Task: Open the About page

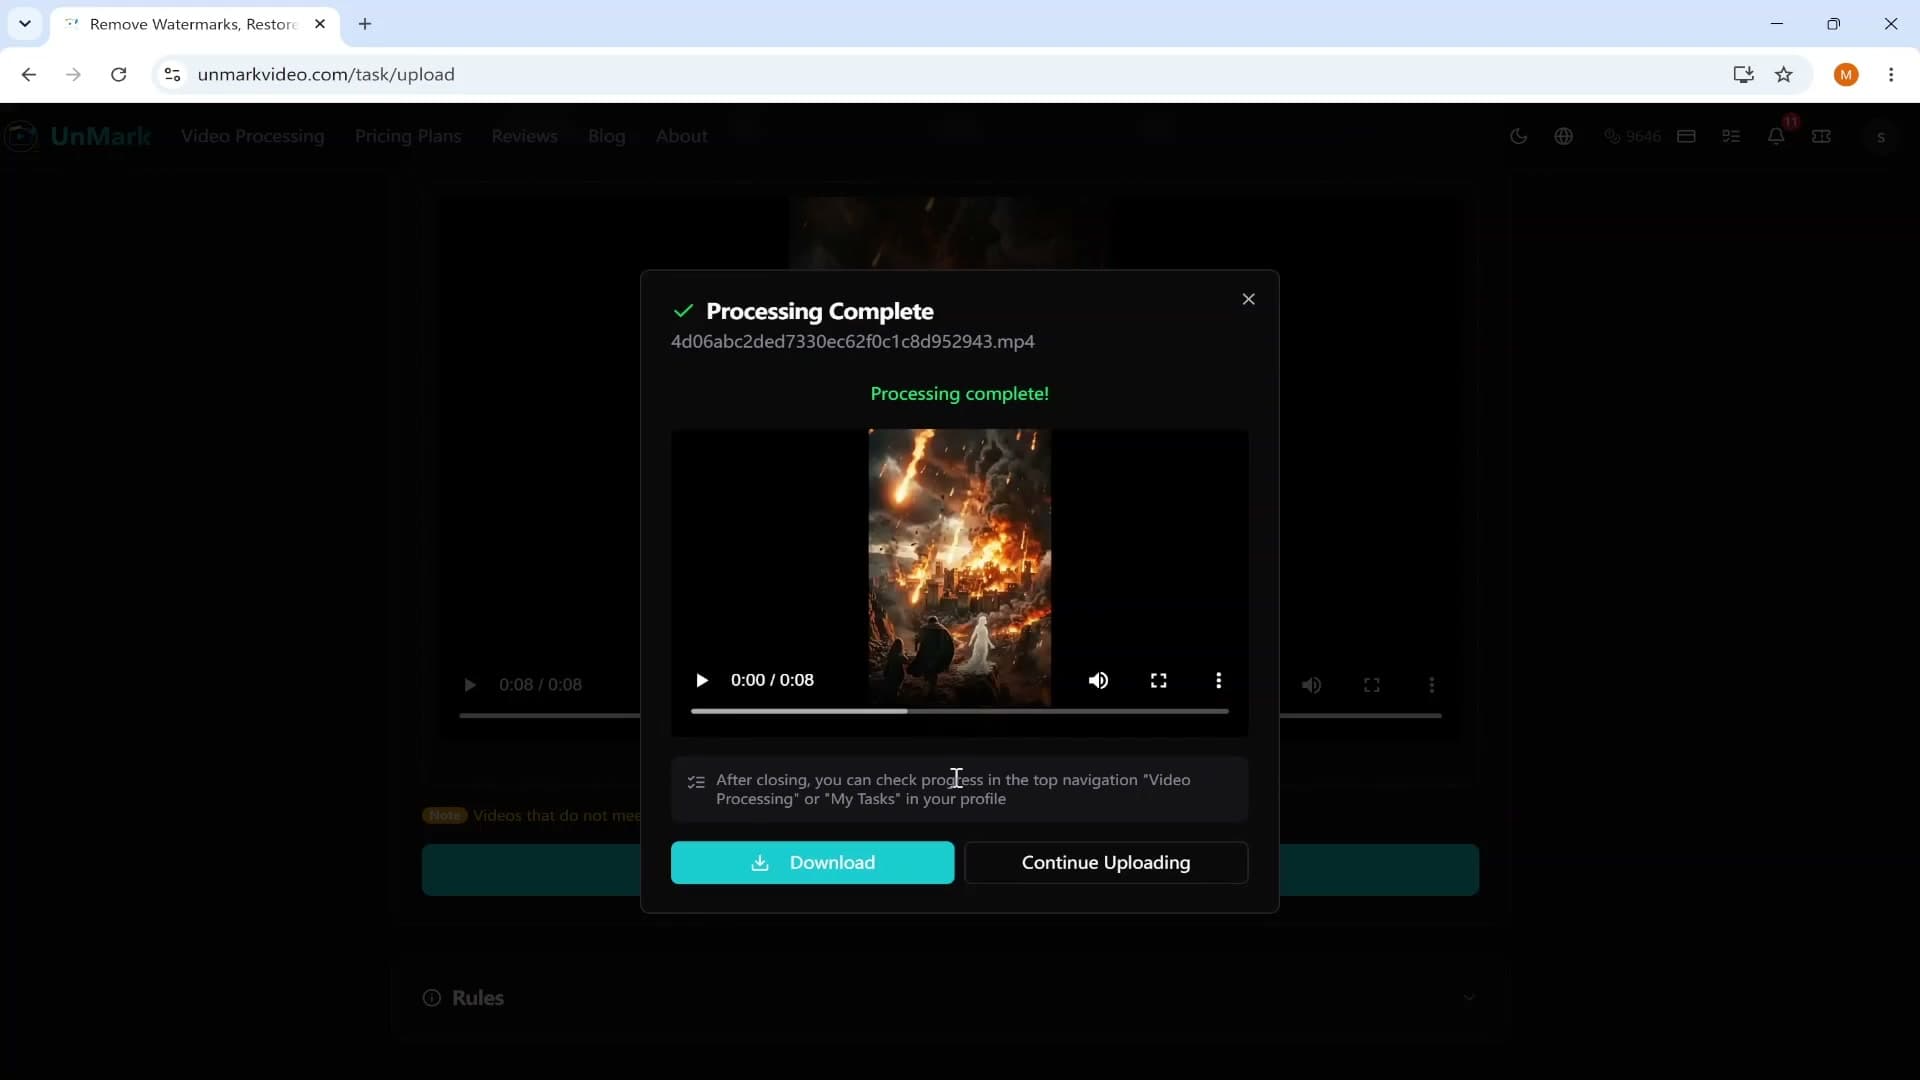Action: tap(681, 136)
